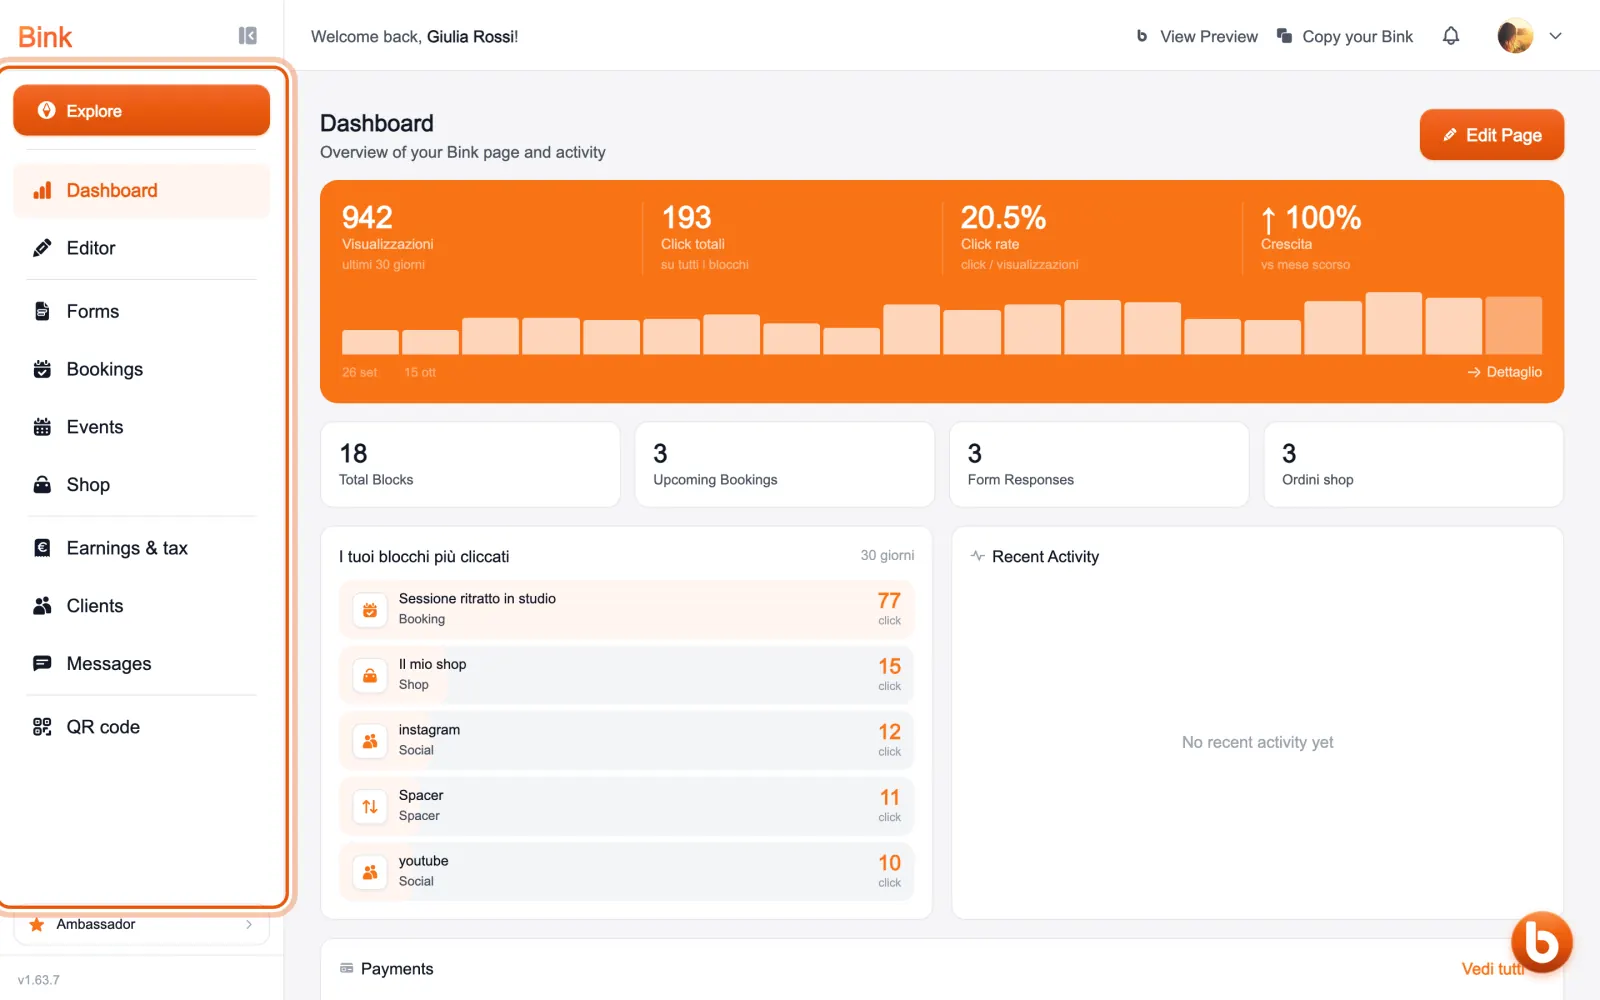The width and height of the screenshot is (1600, 1000).
Task: Open the QR code icon in sidebar
Action: click(x=42, y=727)
